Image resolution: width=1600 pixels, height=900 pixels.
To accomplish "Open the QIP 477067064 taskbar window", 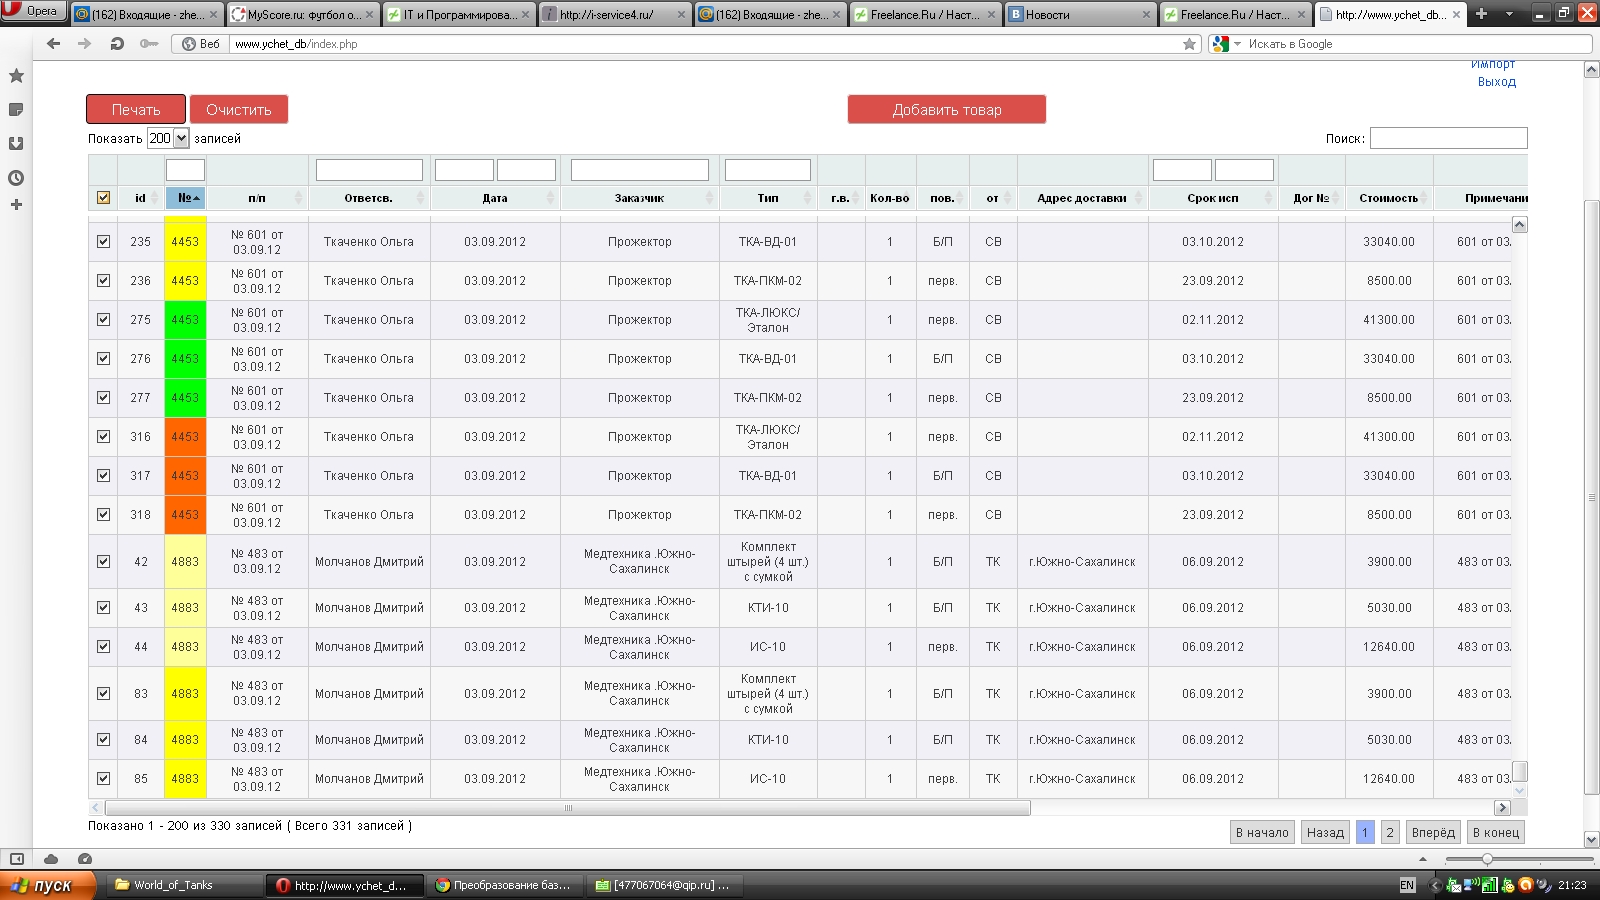I will (664, 885).
